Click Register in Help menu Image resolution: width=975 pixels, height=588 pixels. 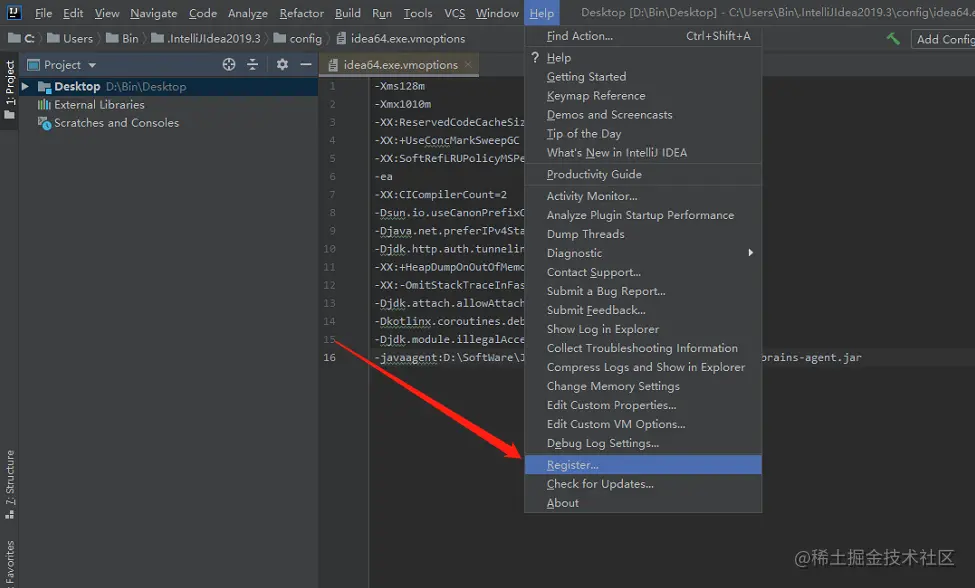(x=643, y=465)
